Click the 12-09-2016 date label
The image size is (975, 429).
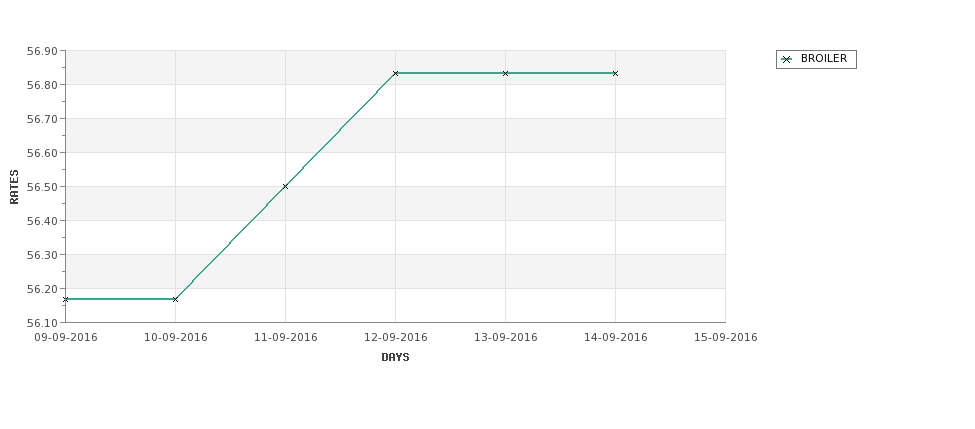pos(395,338)
